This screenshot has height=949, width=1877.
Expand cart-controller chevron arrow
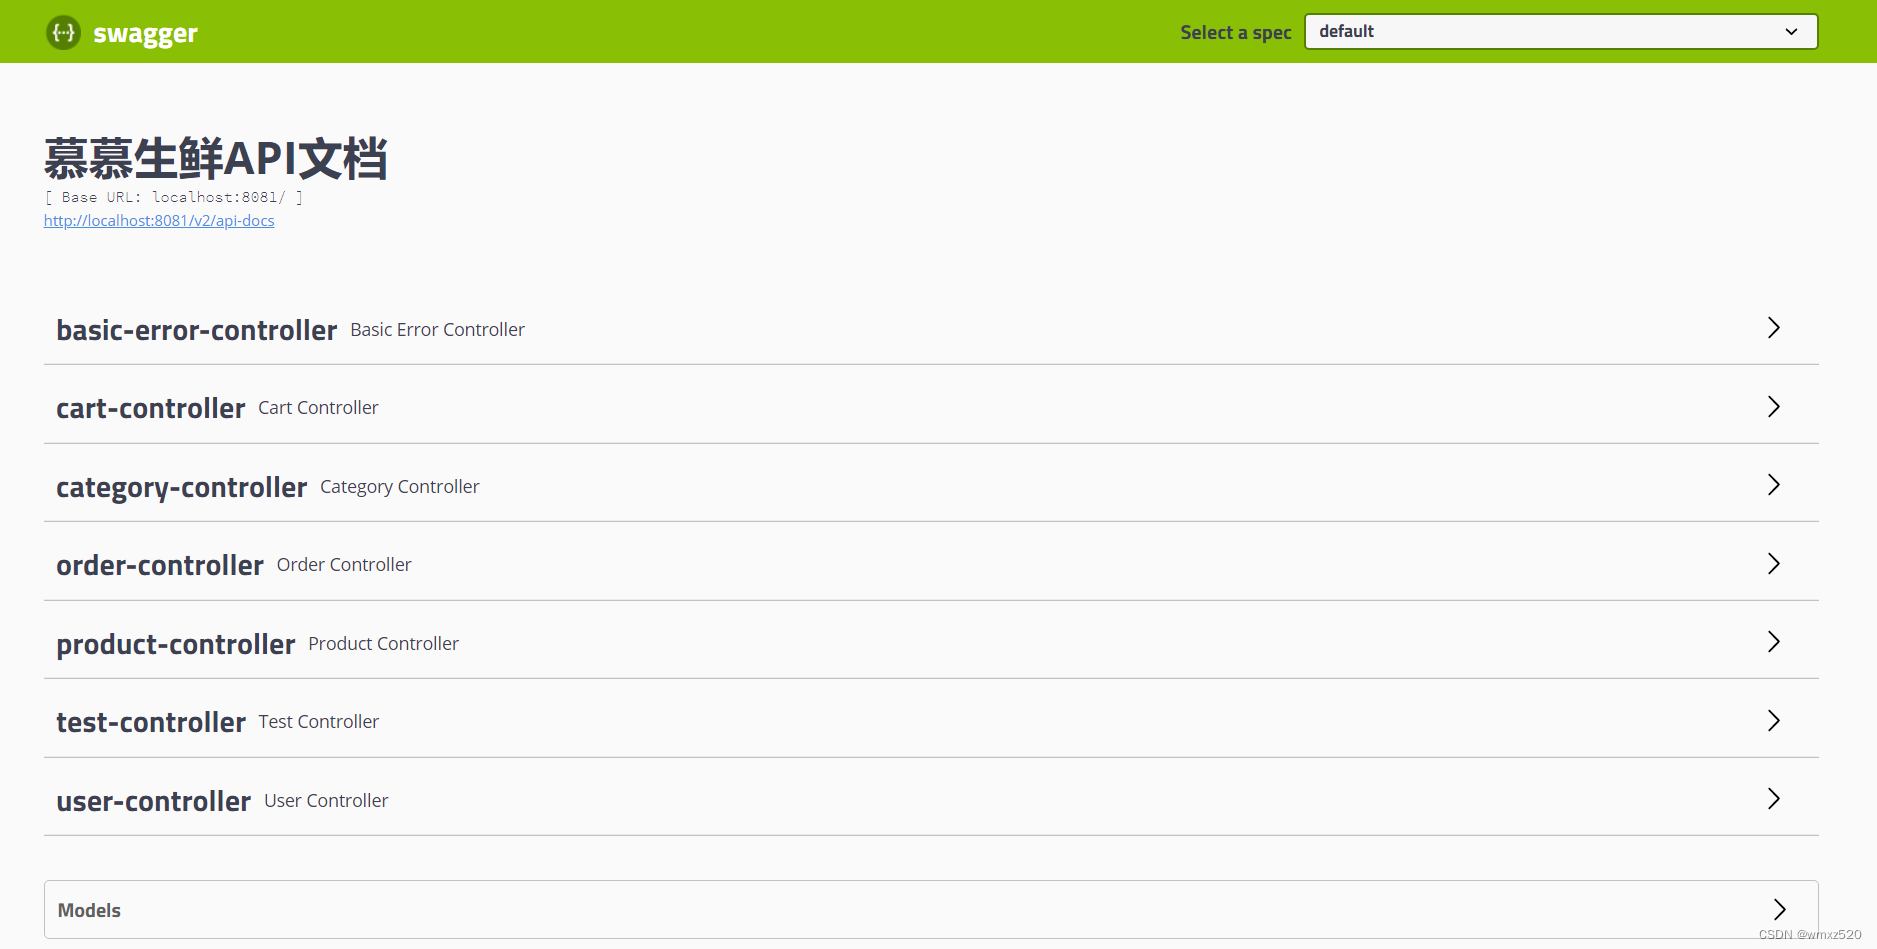[1773, 406]
